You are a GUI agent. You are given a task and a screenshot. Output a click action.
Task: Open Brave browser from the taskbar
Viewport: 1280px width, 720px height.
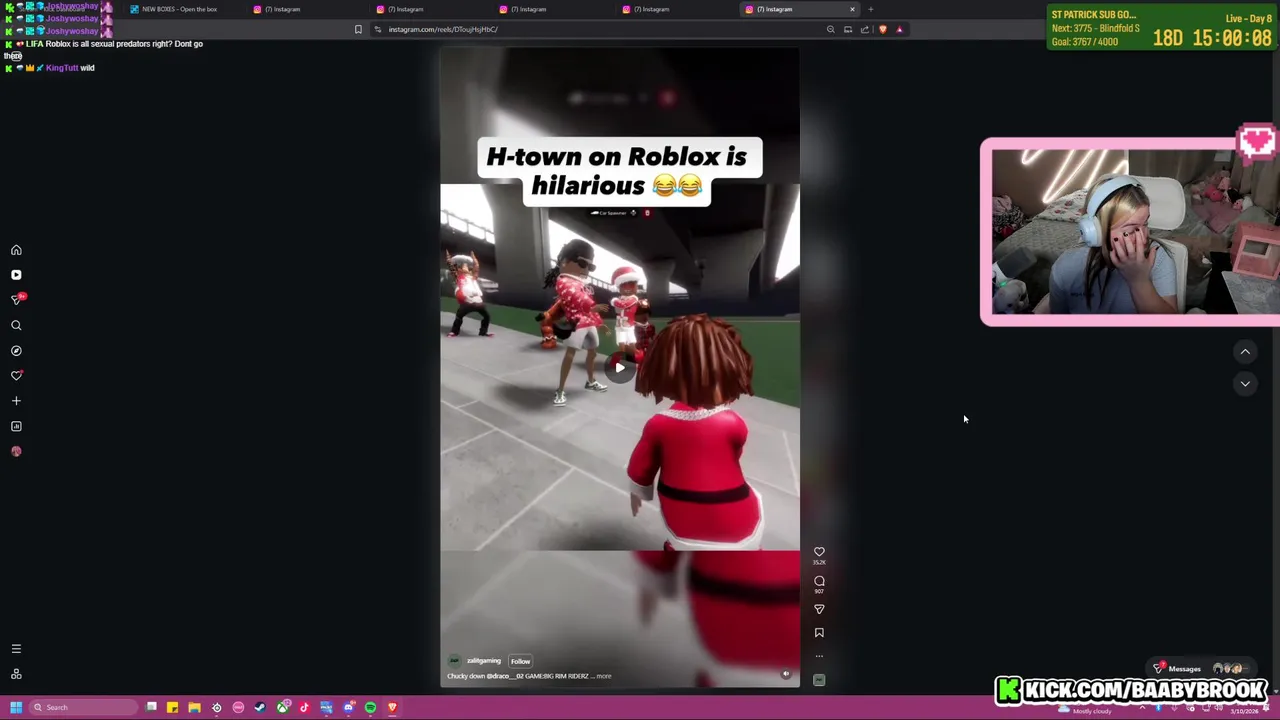392,708
